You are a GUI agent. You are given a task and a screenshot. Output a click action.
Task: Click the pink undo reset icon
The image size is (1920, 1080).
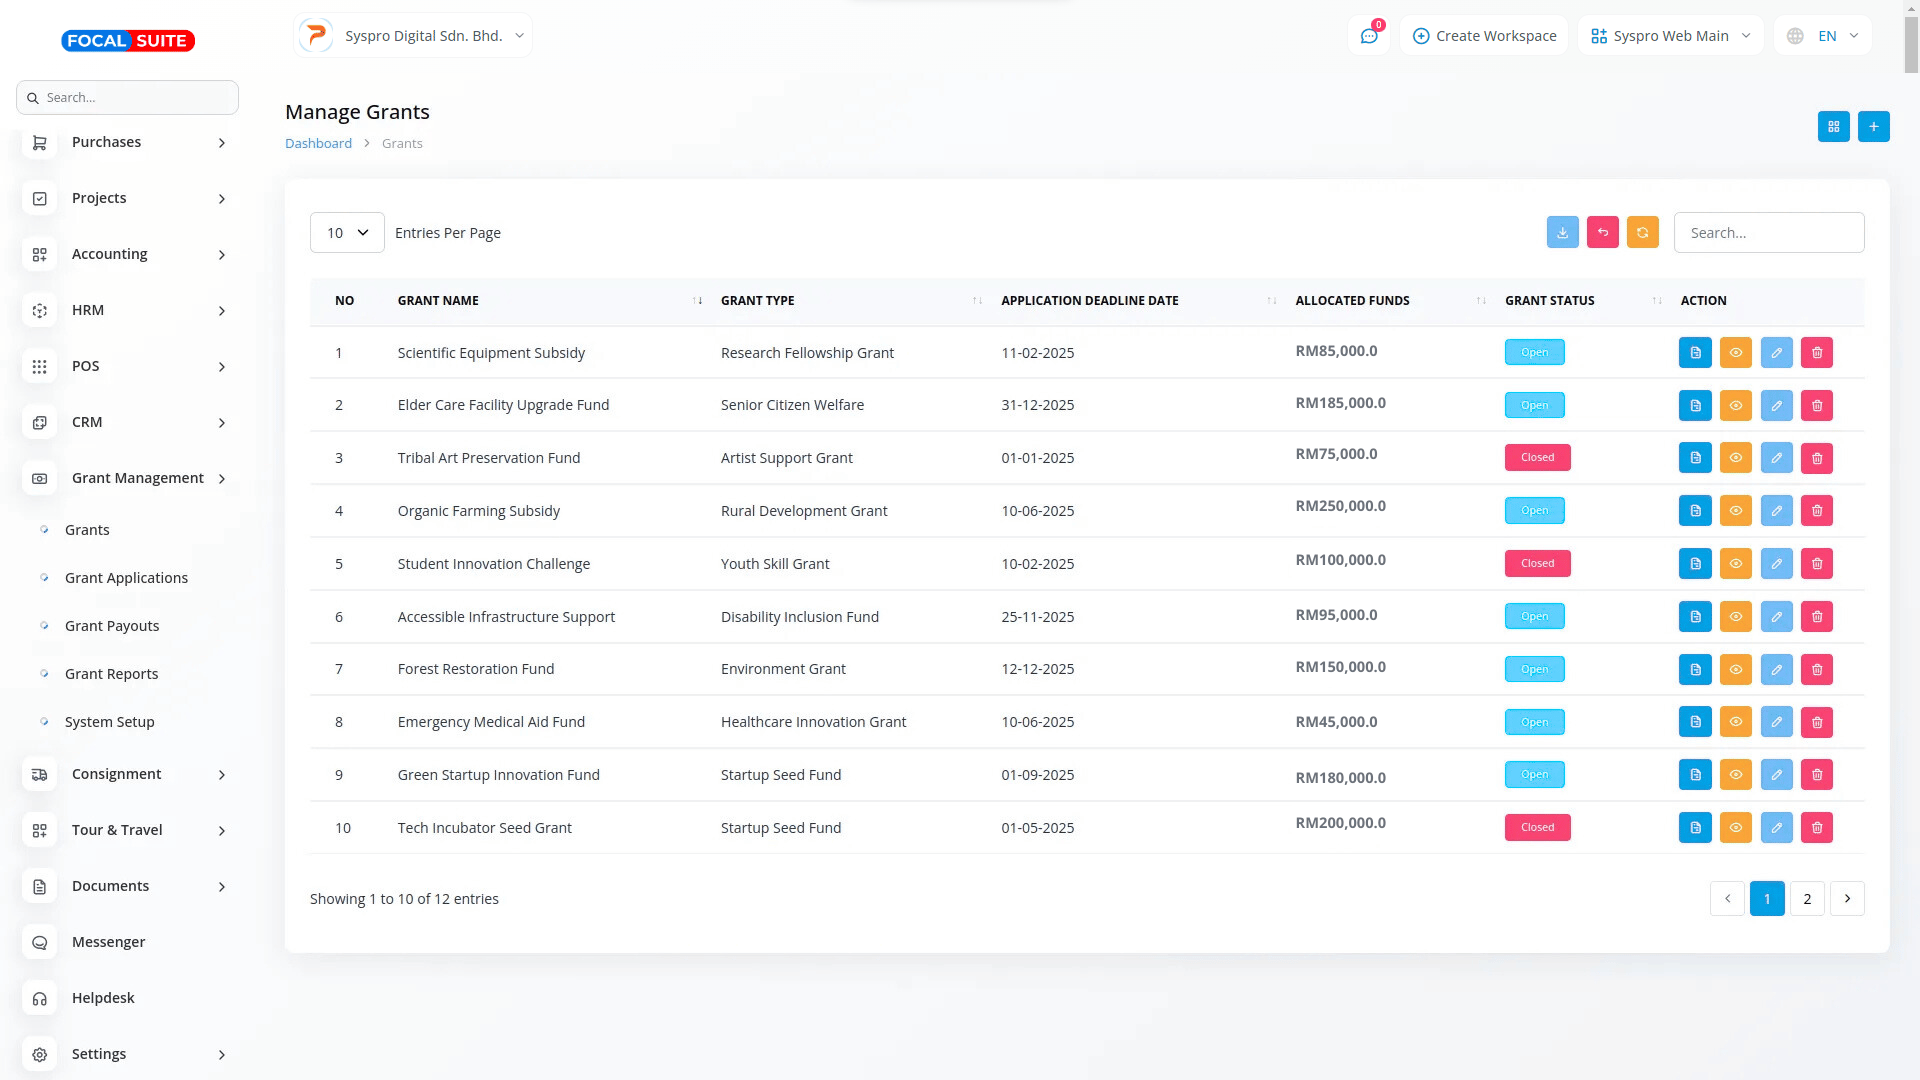click(1602, 233)
